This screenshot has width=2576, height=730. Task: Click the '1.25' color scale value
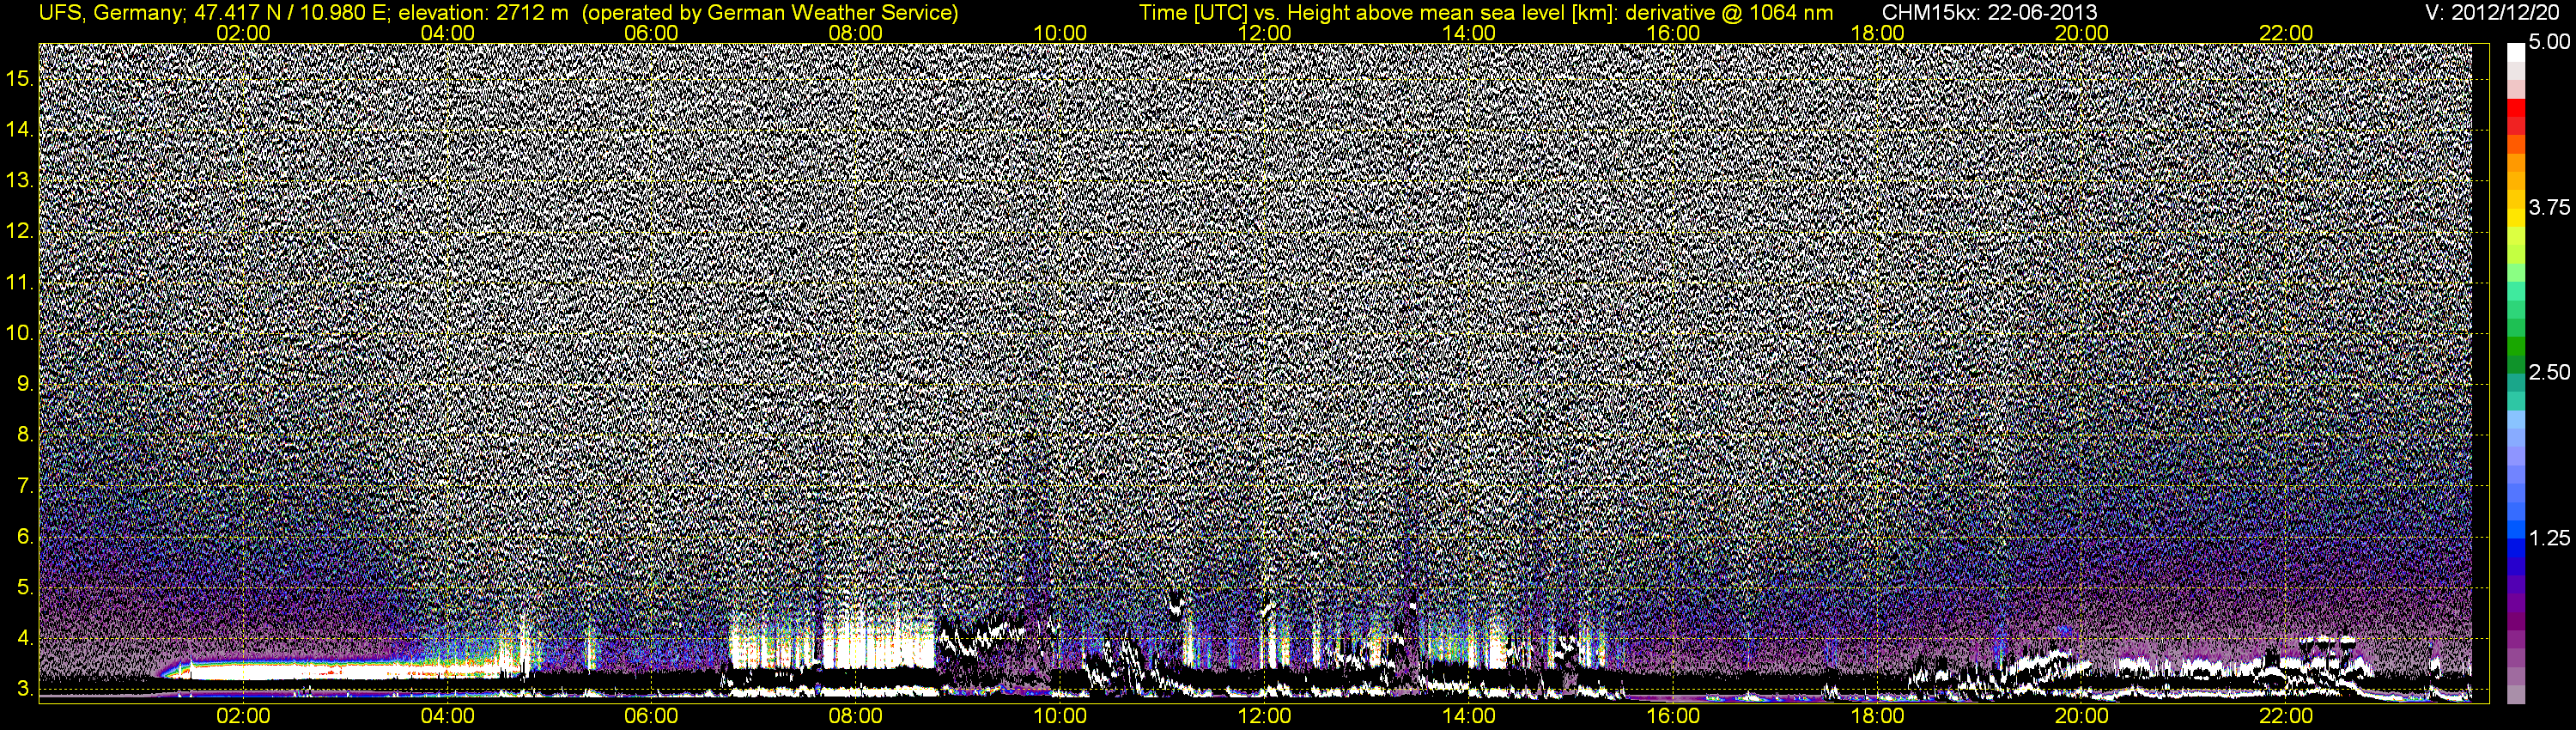pos(2549,538)
